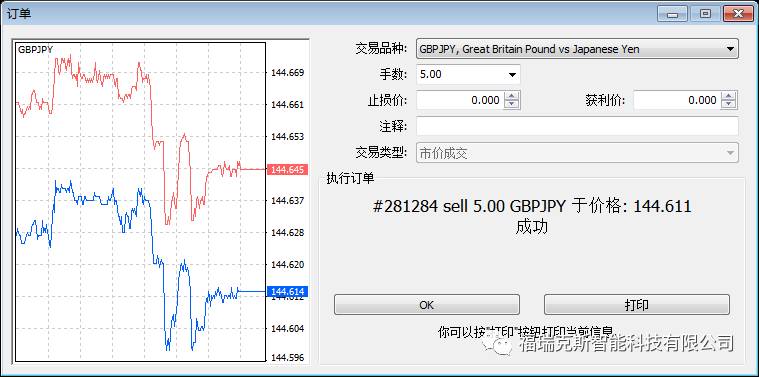Click the red 144.645 ask price label
The height and width of the screenshot is (377, 759).
click(288, 170)
